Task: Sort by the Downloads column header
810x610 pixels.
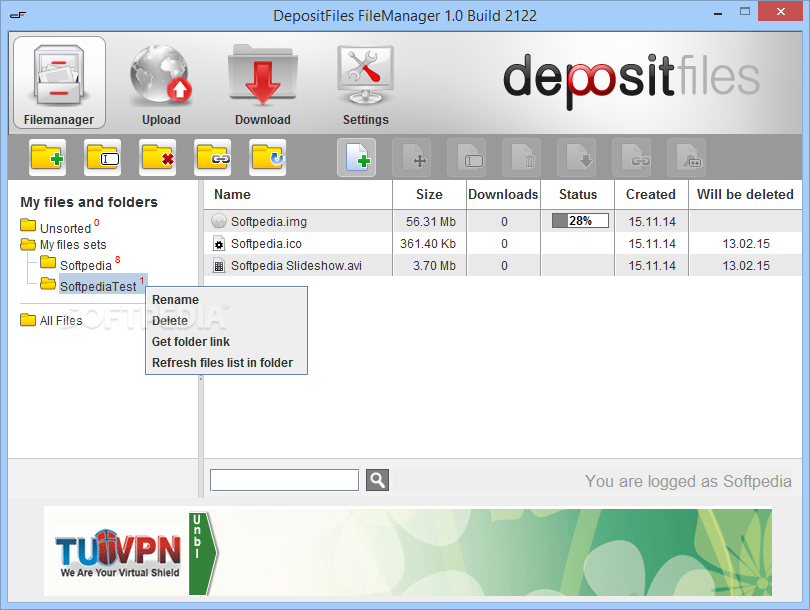Action: [503, 195]
